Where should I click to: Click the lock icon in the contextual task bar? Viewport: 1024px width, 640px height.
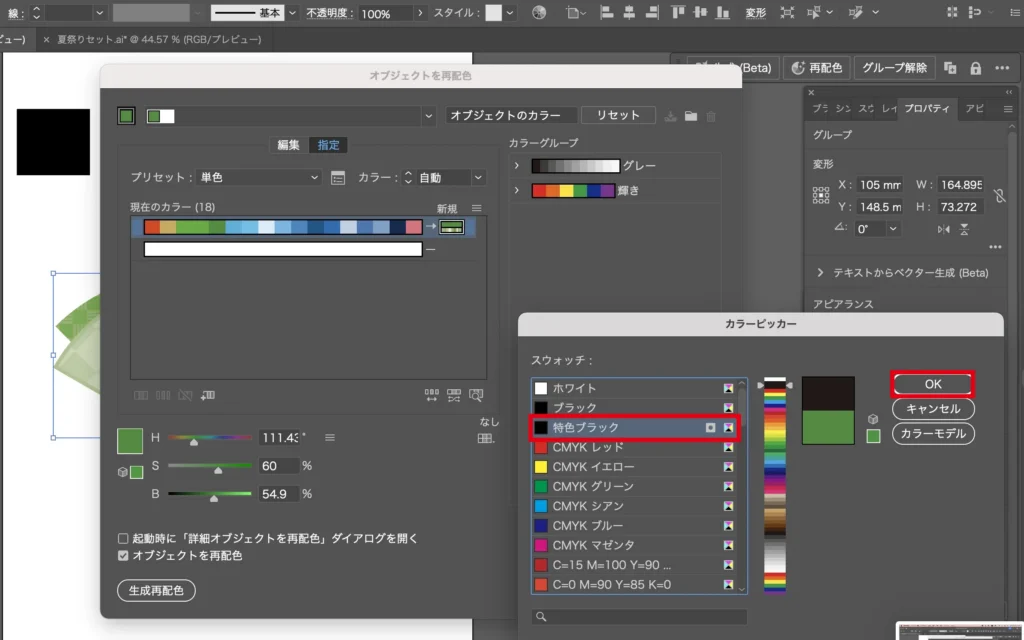(x=976, y=68)
